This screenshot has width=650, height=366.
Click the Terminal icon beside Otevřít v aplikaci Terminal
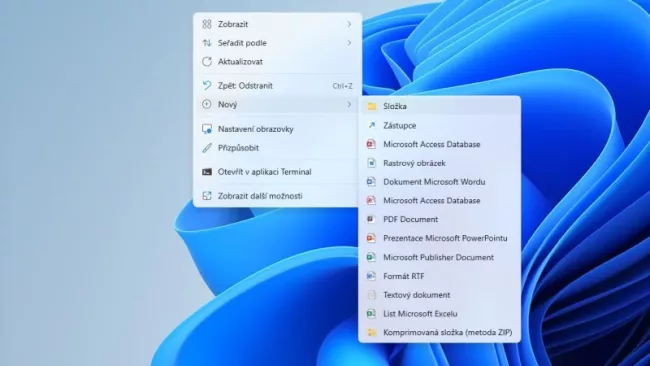(207, 172)
